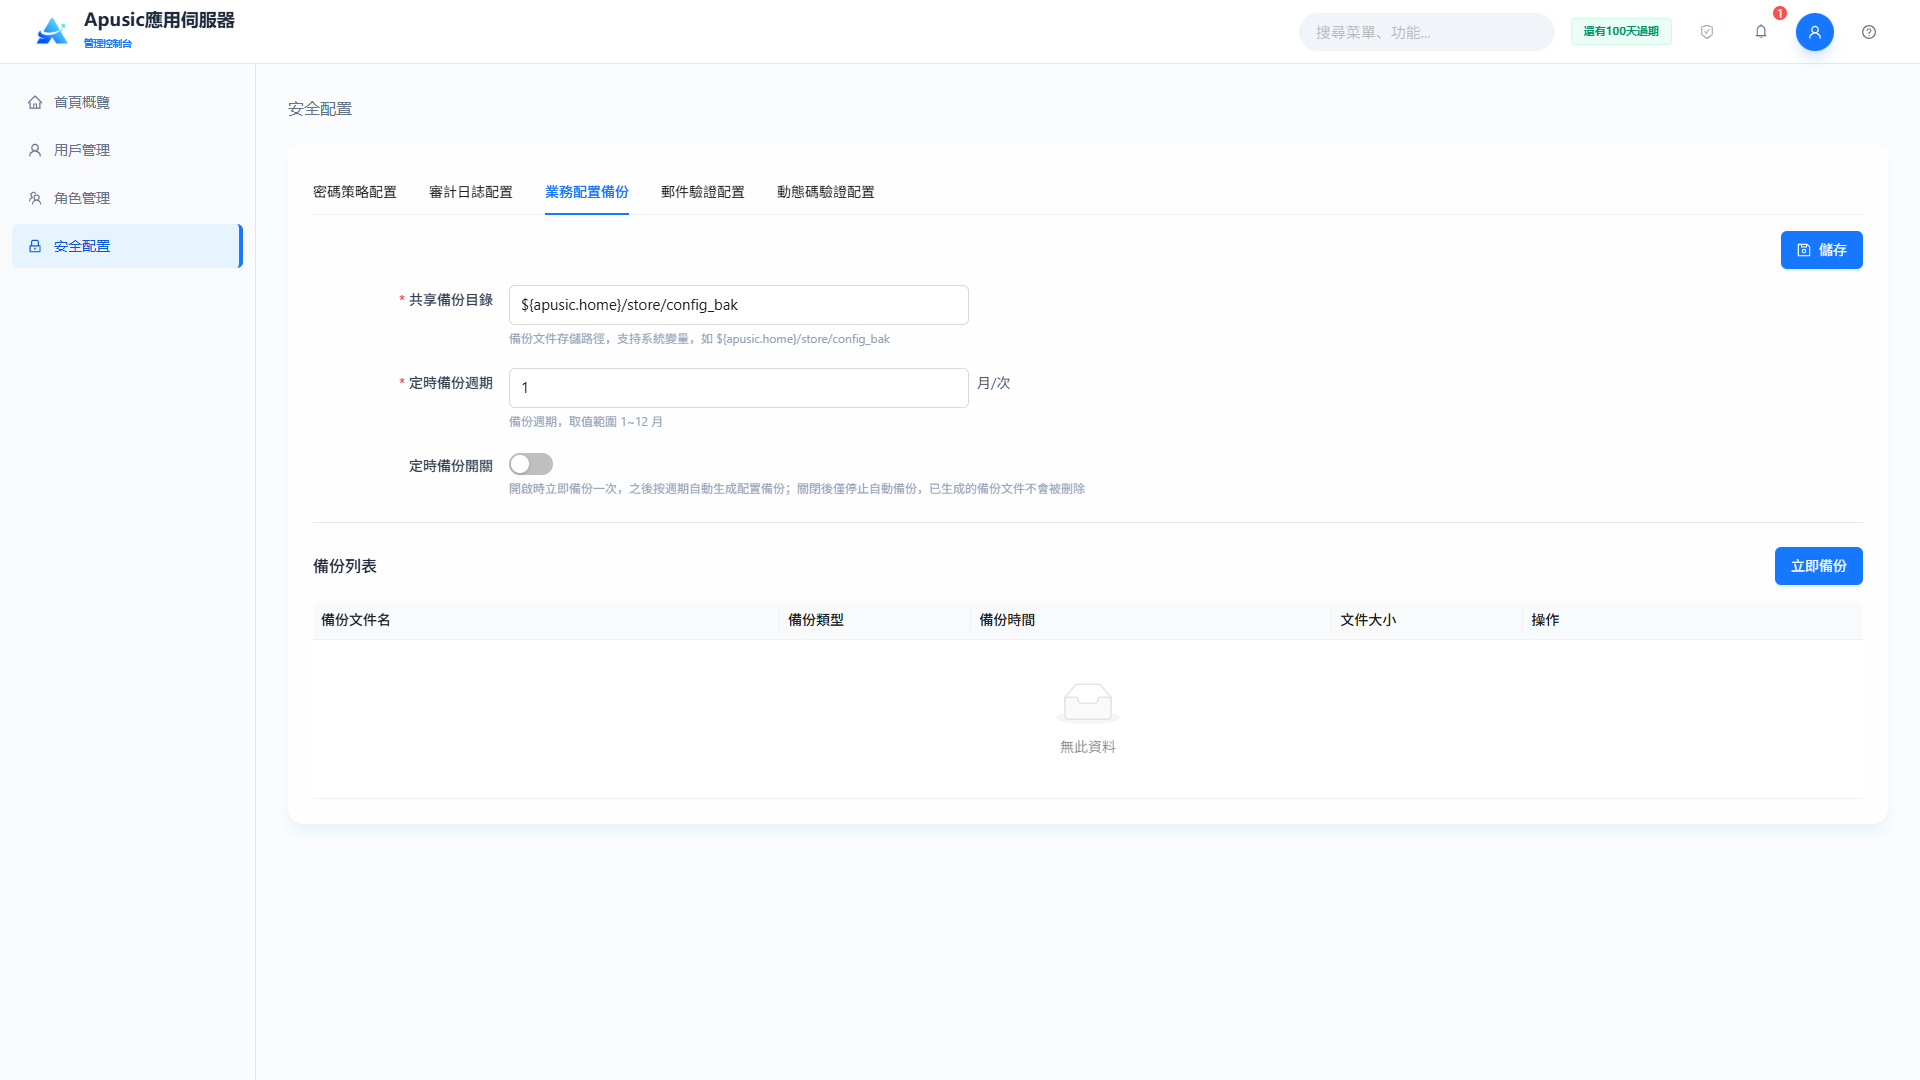The image size is (1920, 1080).
Task: Click the Apusic logo icon
Action: point(52,31)
